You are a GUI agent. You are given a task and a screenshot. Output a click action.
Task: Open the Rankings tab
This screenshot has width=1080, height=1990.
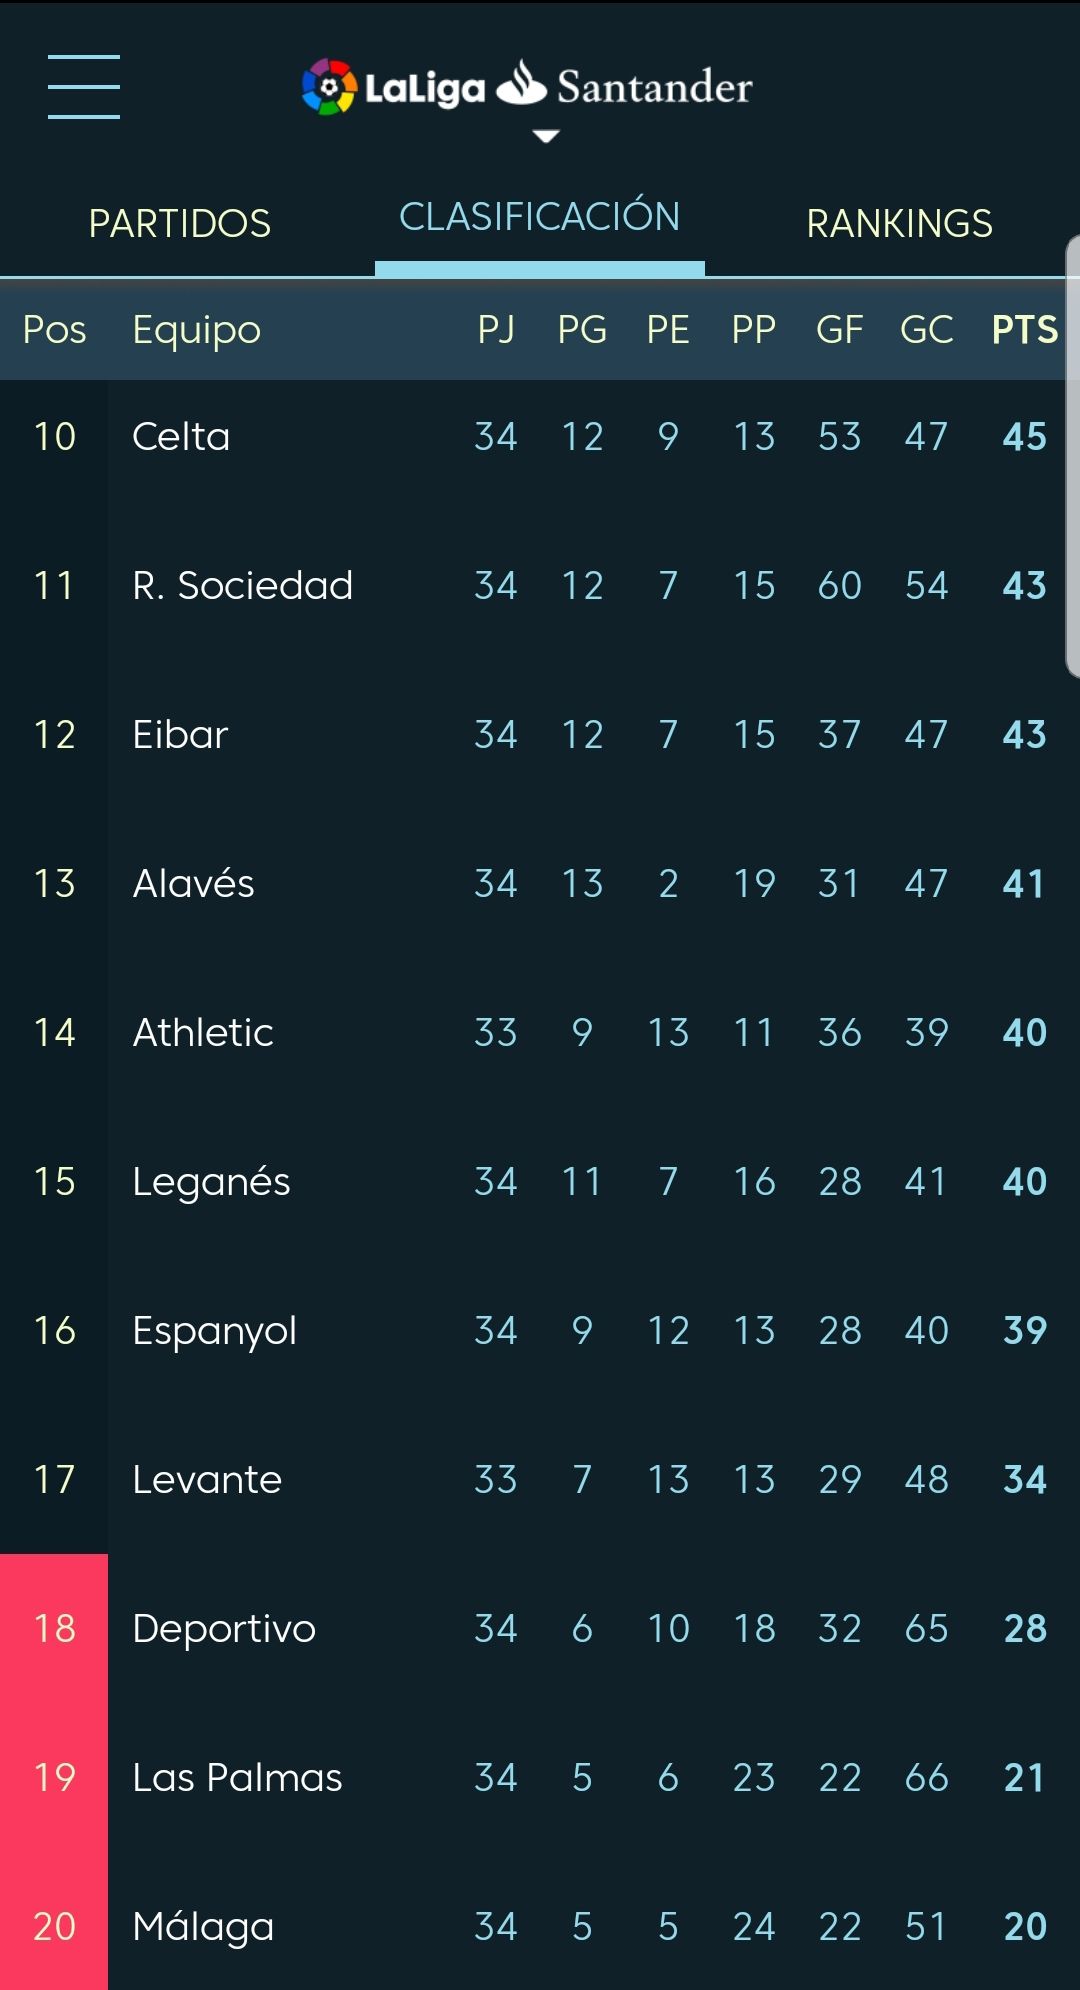pyautogui.click(x=899, y=223)
